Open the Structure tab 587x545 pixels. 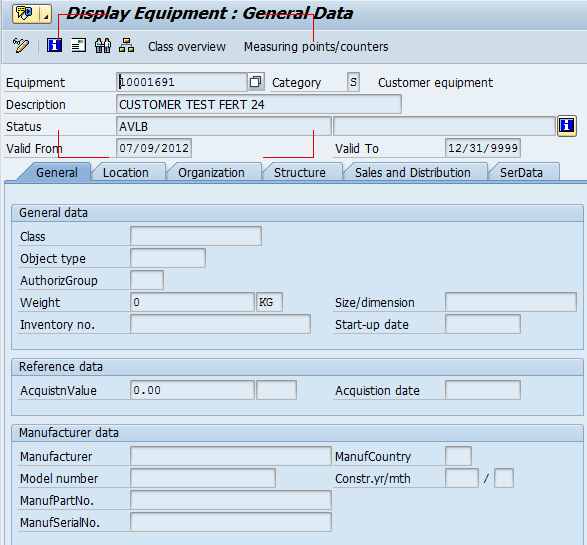click(x=299, y=173)
